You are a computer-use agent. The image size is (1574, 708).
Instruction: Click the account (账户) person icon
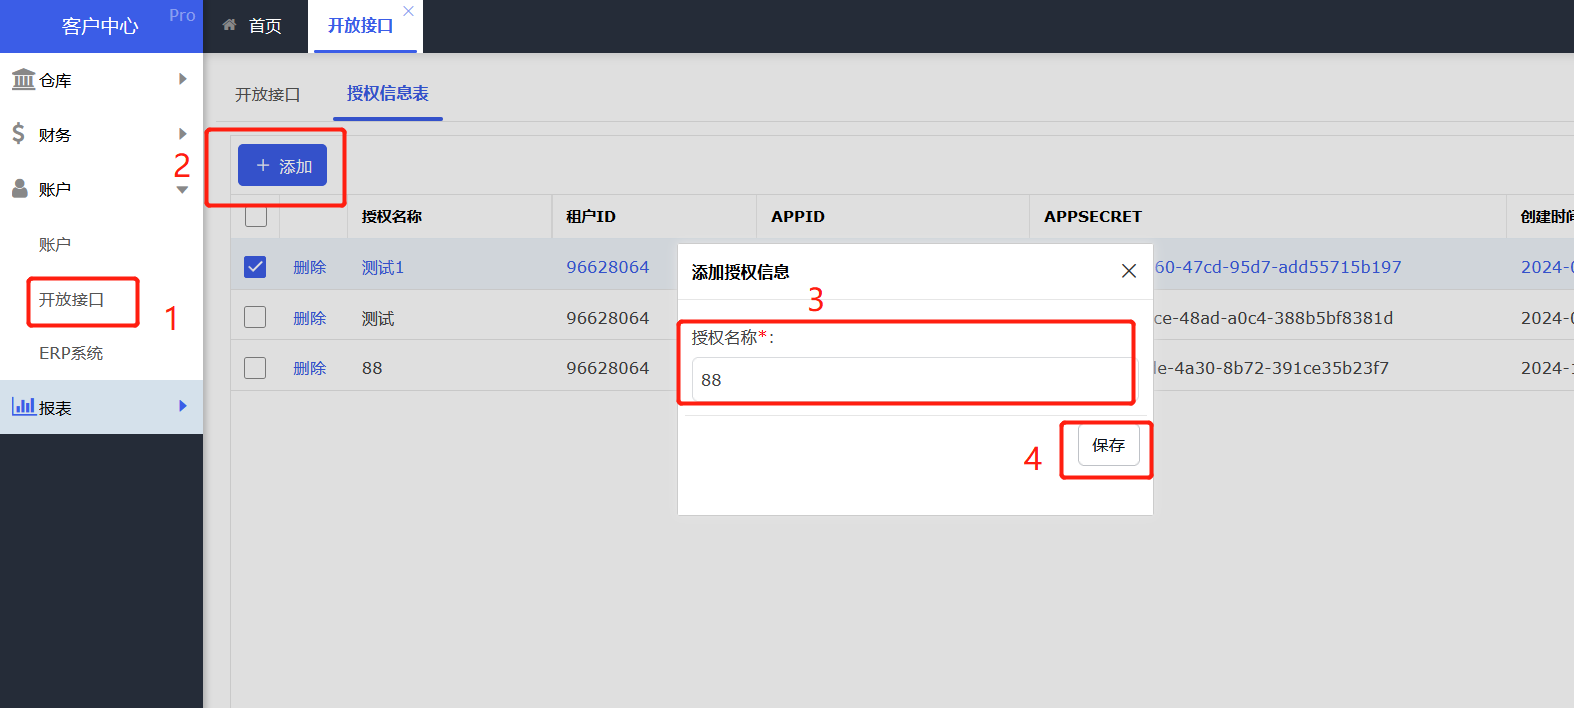19,188
